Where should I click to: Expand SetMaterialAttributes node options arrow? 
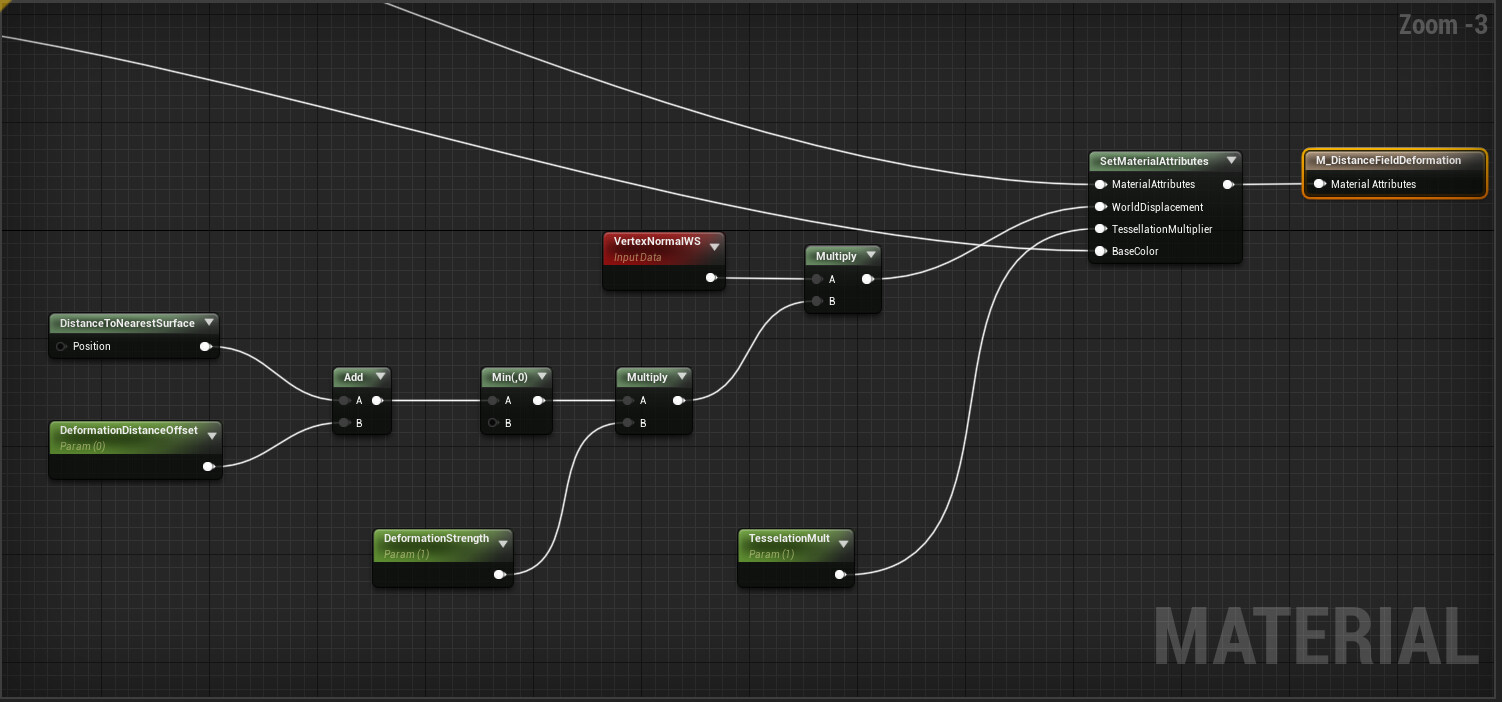tap(1231, 161)
